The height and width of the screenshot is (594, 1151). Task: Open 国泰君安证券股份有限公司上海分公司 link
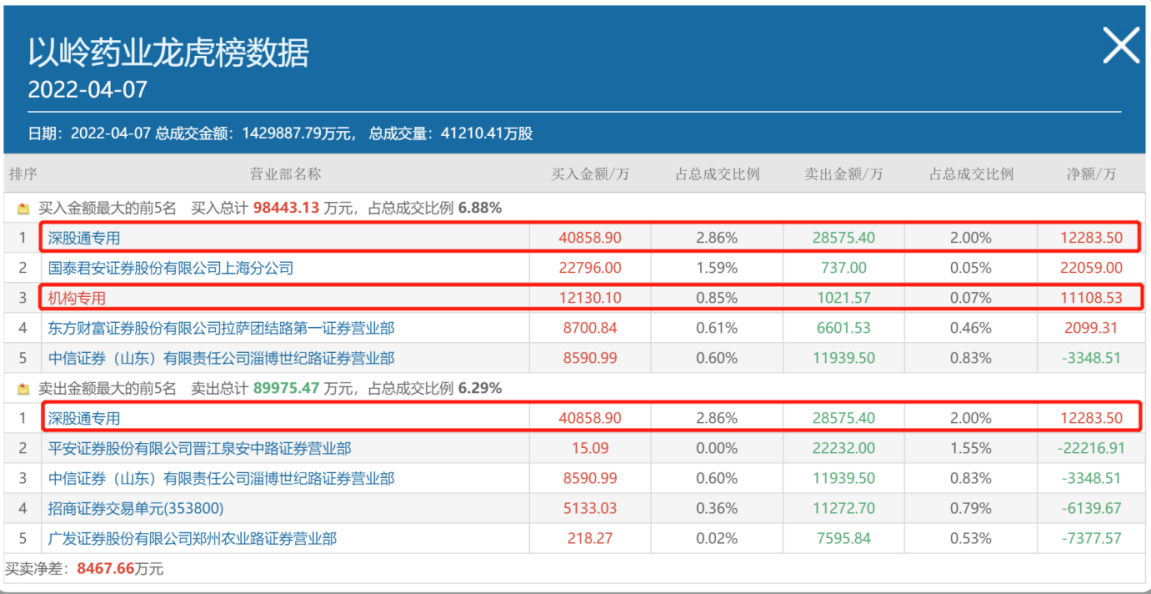(x=171, y=268)
